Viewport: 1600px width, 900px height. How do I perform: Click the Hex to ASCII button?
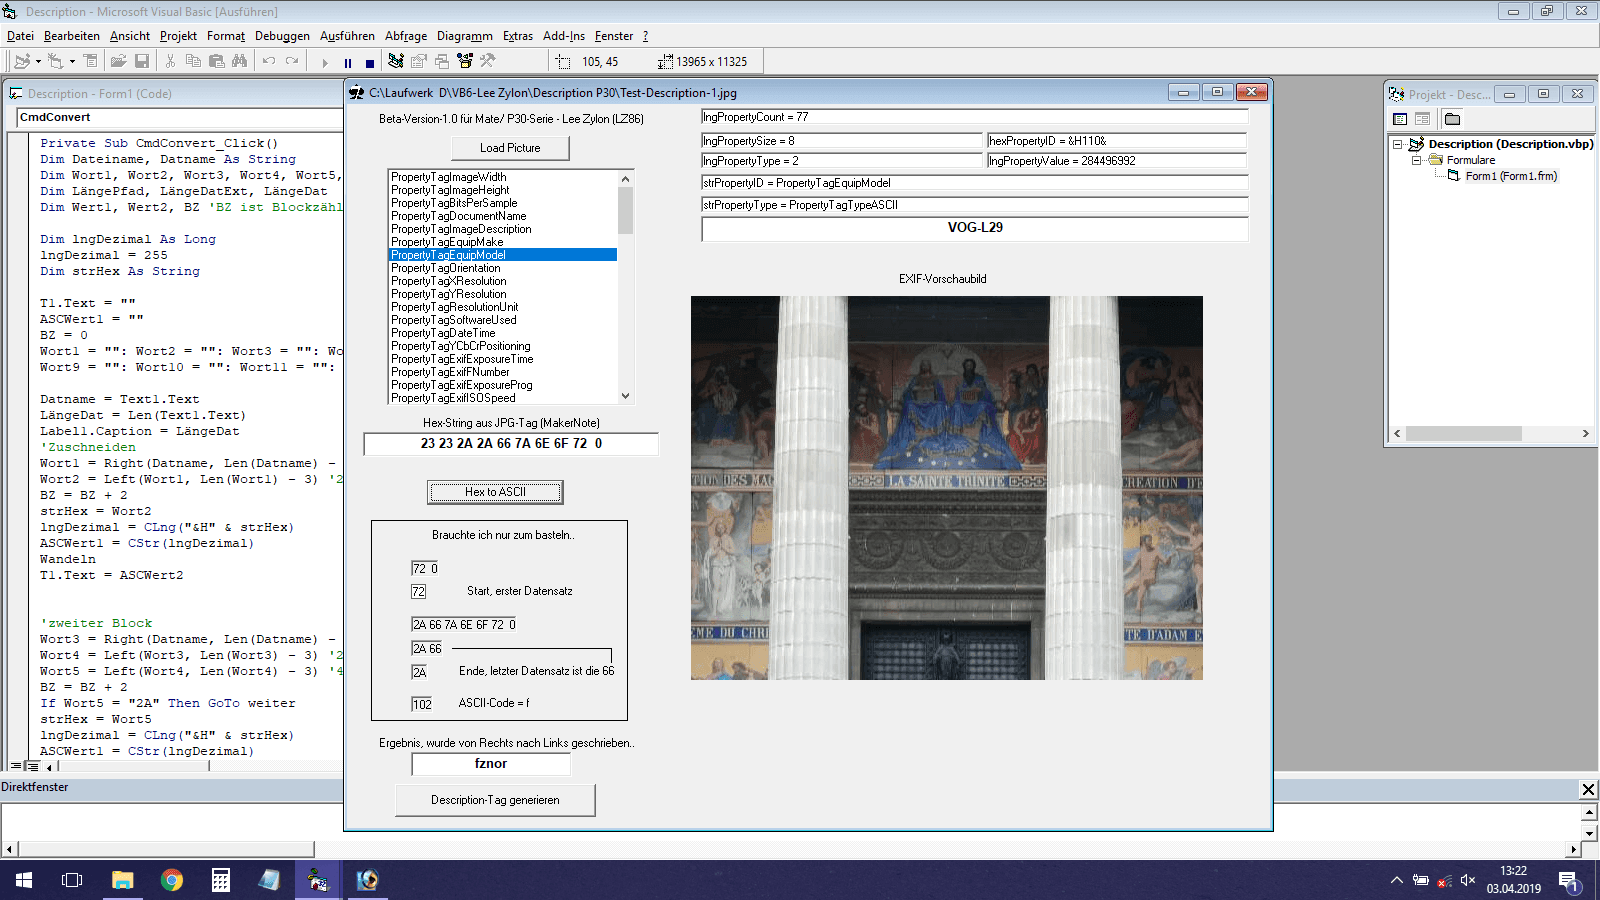[x=495, y=492]
